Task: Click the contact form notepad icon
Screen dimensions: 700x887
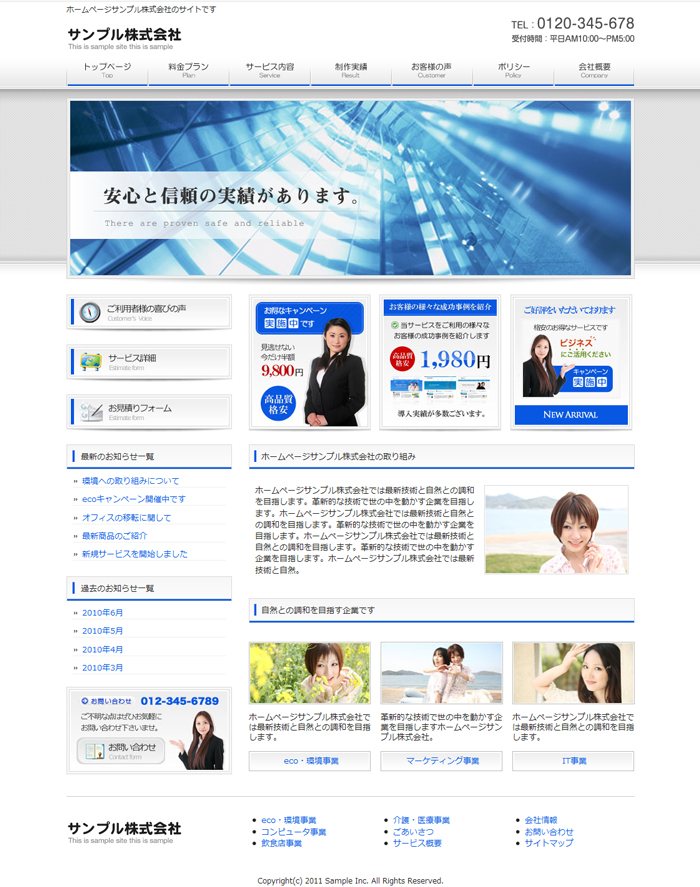Action: coord(92,750)
